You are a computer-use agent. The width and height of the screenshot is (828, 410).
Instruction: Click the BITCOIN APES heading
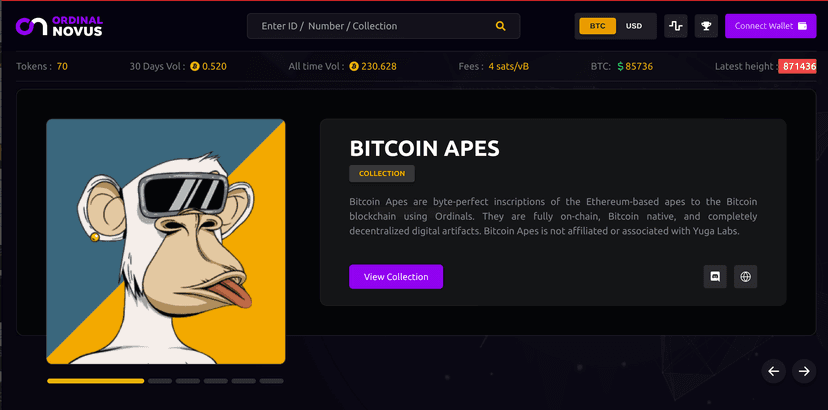tap(425, 149)
